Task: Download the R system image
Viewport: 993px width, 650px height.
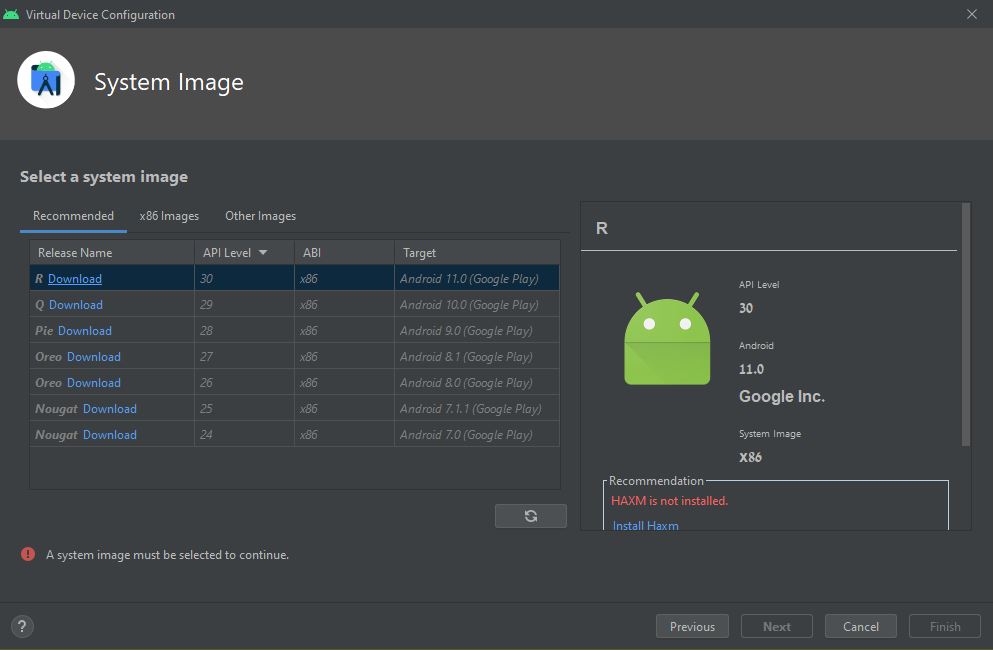Action: pyautogui.click(x=75, y=279)
